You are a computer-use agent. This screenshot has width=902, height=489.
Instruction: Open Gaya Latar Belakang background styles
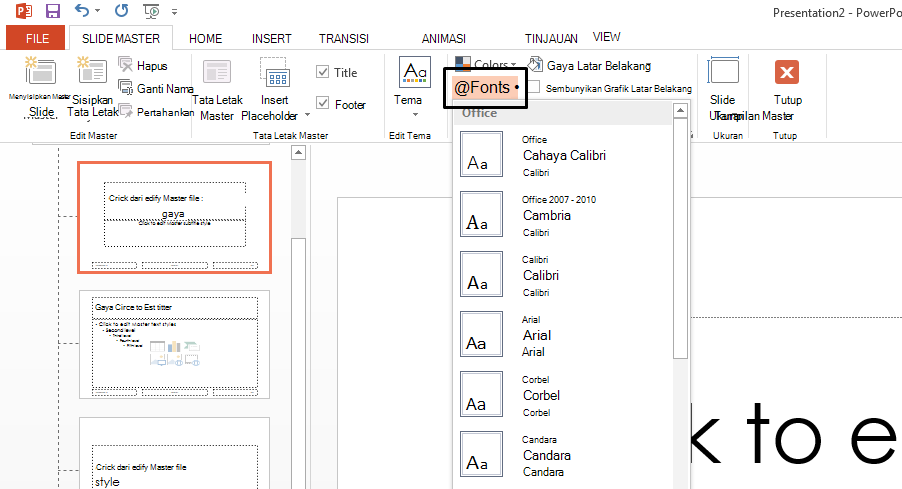[x=590, y=66]
